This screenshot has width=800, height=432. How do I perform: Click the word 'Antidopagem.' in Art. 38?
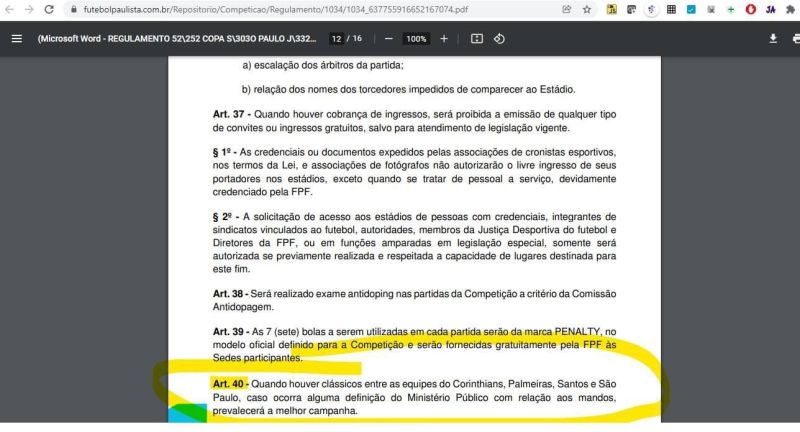pos(243,307)
